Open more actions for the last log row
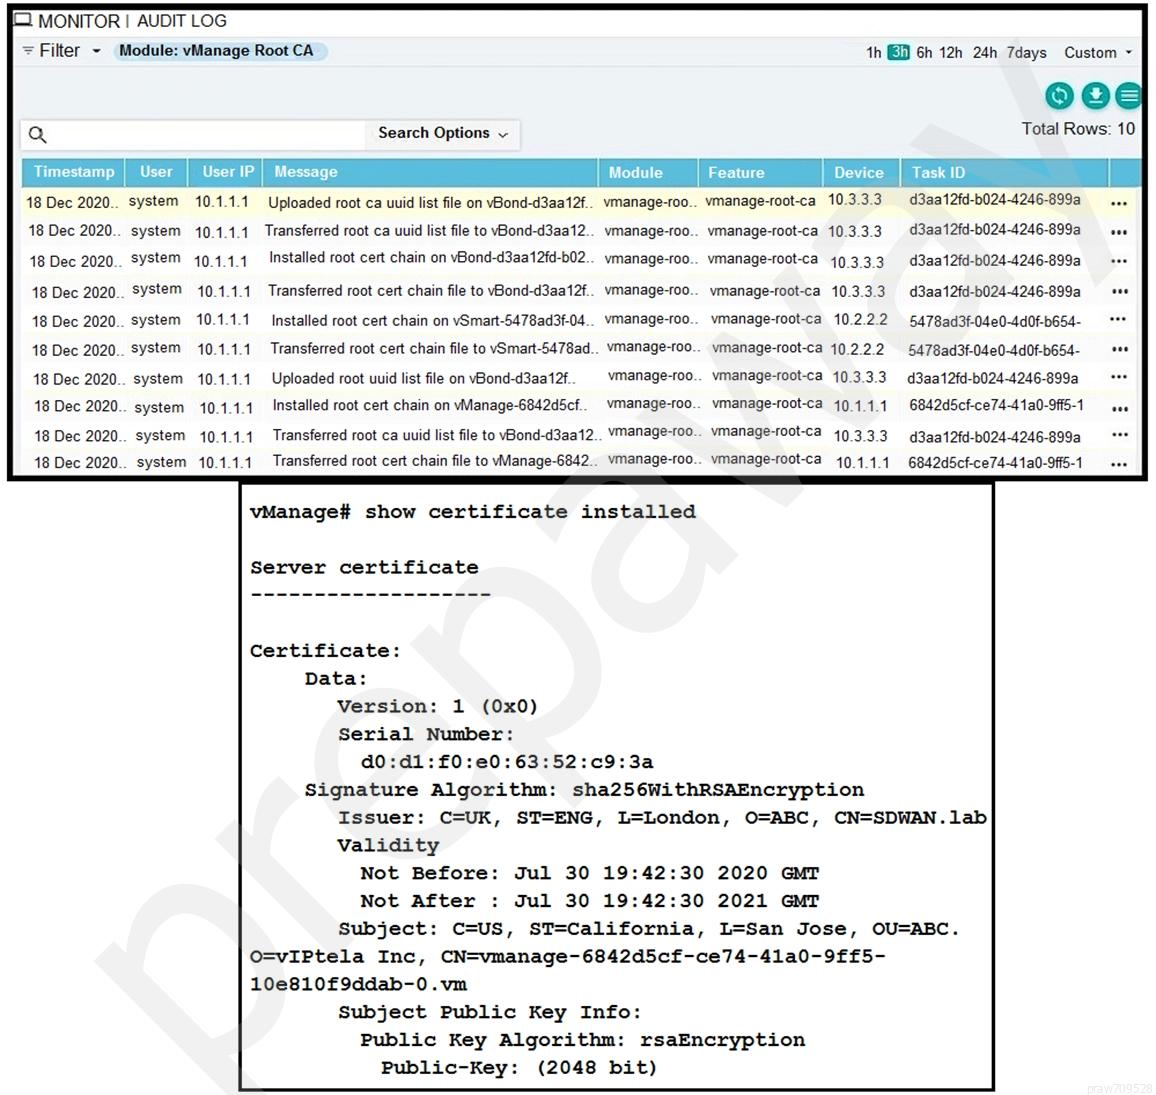This screenshot has height=1095, width=1156. pyautogui.click(x=1118, y=464)
